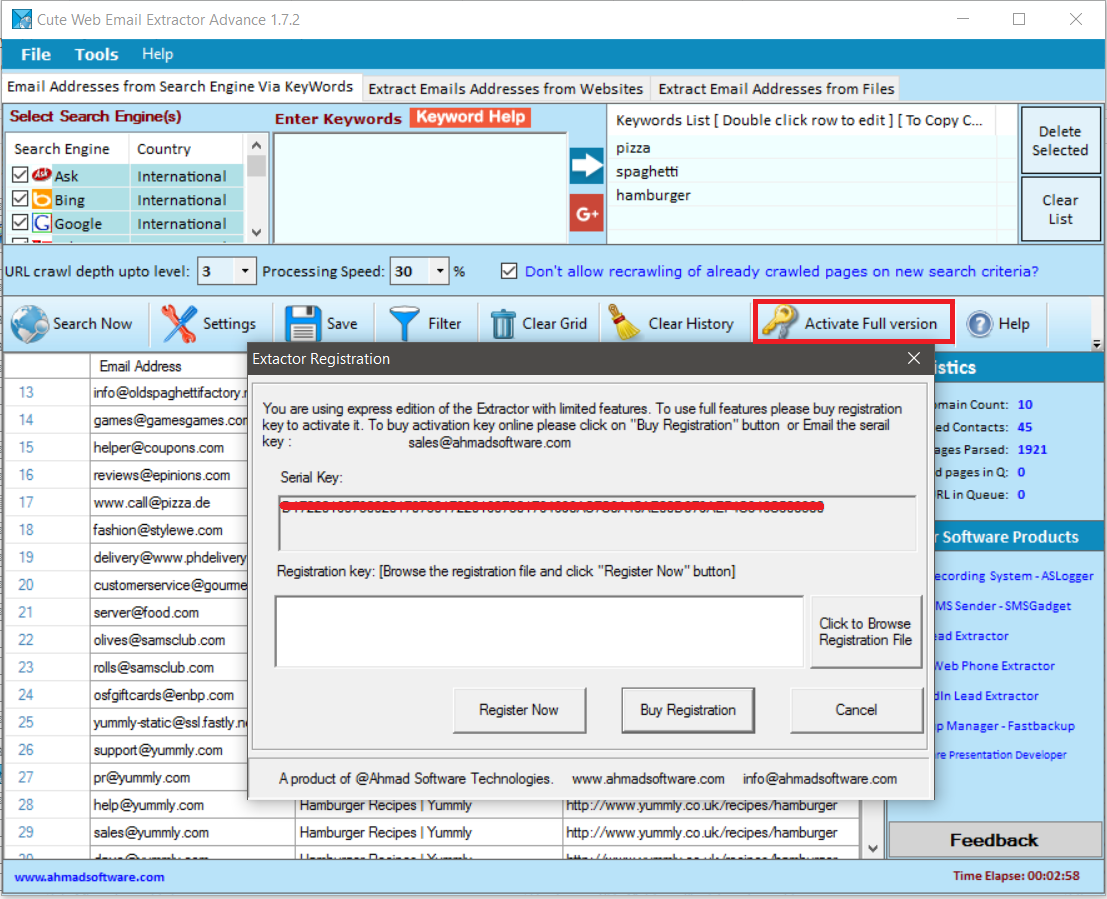Select row with olives@samsclub.com
Screen dimensions: 1107x899
pyautogui.click(x=127, y=640)
